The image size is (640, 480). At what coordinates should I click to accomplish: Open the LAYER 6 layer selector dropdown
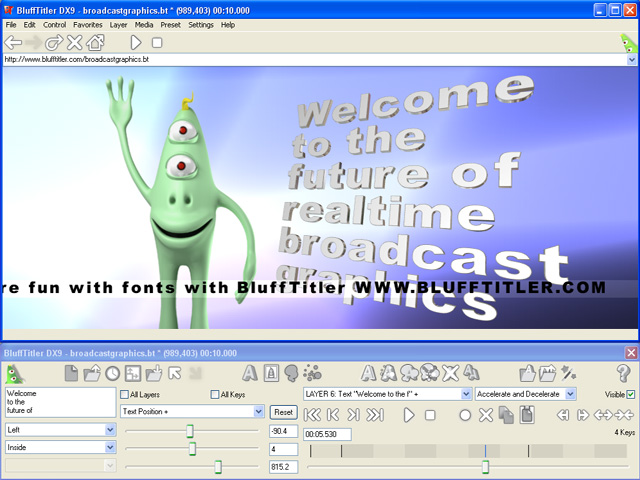point(466,394)
